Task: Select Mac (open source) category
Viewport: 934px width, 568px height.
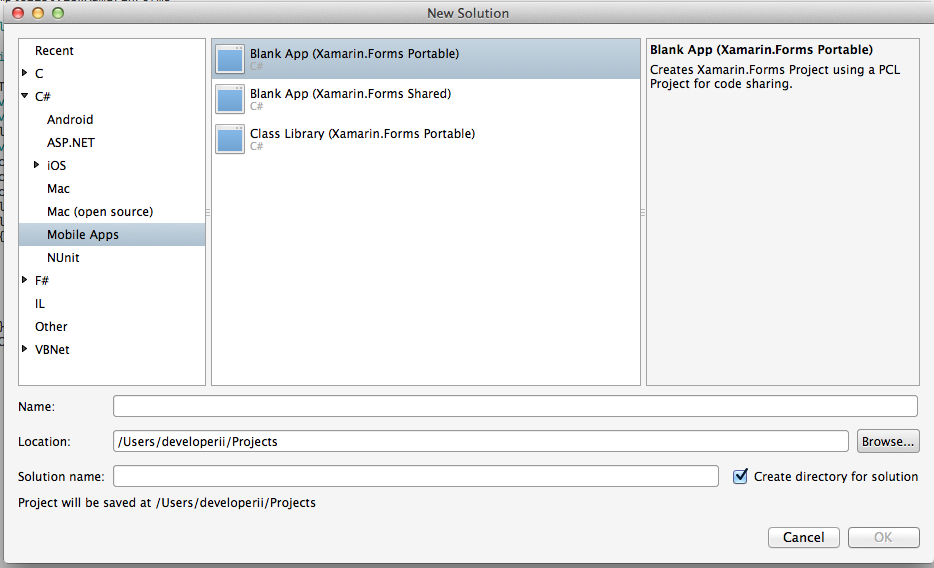Action: 100,212
